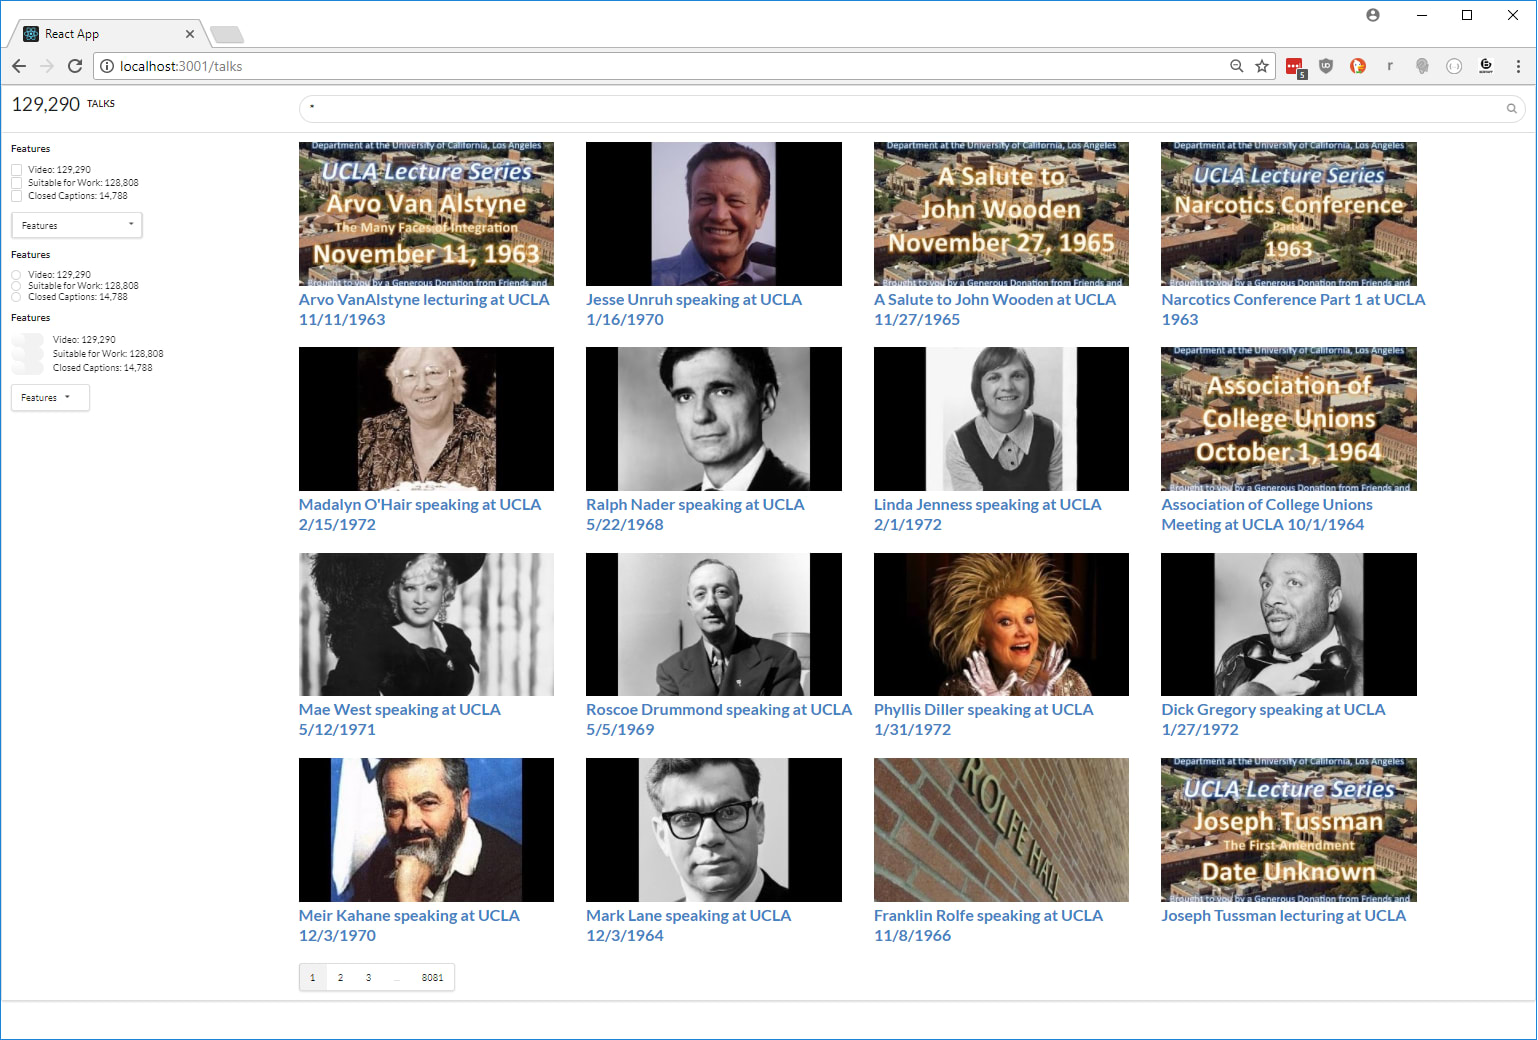The width and height of the screenshot is (1538, 1040).
Task: Click the site info icon in address bar
Action: tap(106, 66)
